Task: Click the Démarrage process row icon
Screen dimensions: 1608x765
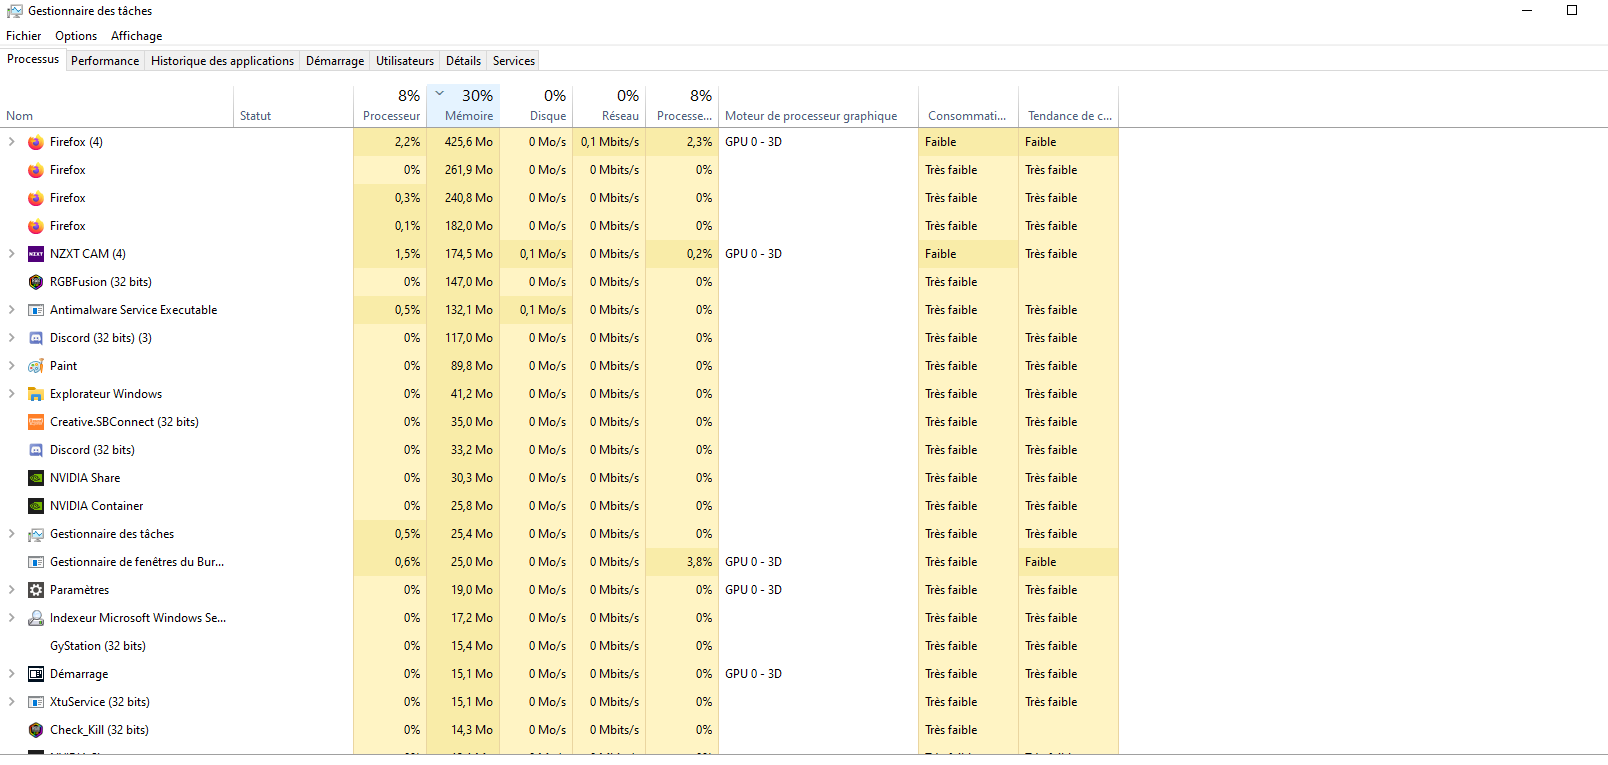Action: click(36, 674)
